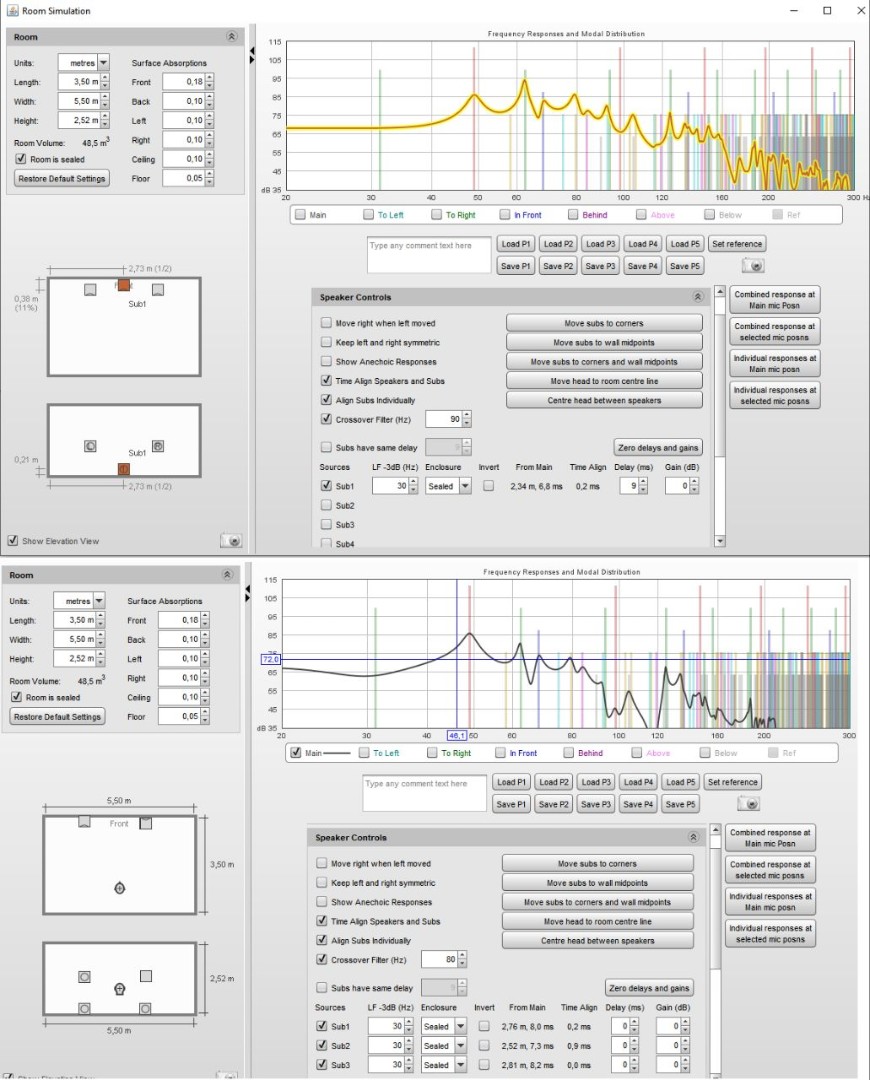
Task: Click the comment text box in the upper window
Action: click(429, 254)
